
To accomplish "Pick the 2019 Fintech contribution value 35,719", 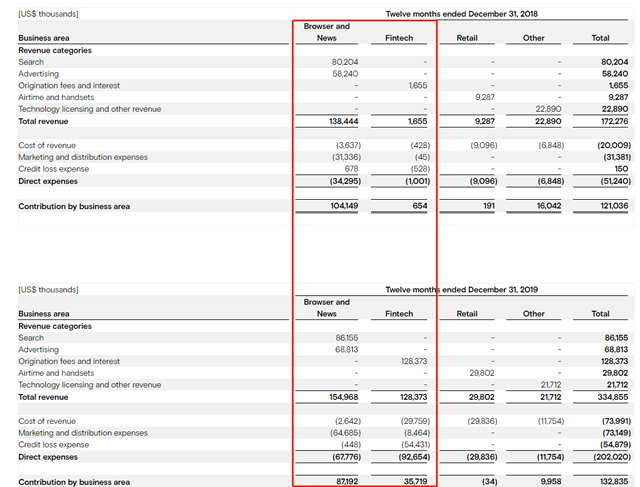I will coord(411,482).
